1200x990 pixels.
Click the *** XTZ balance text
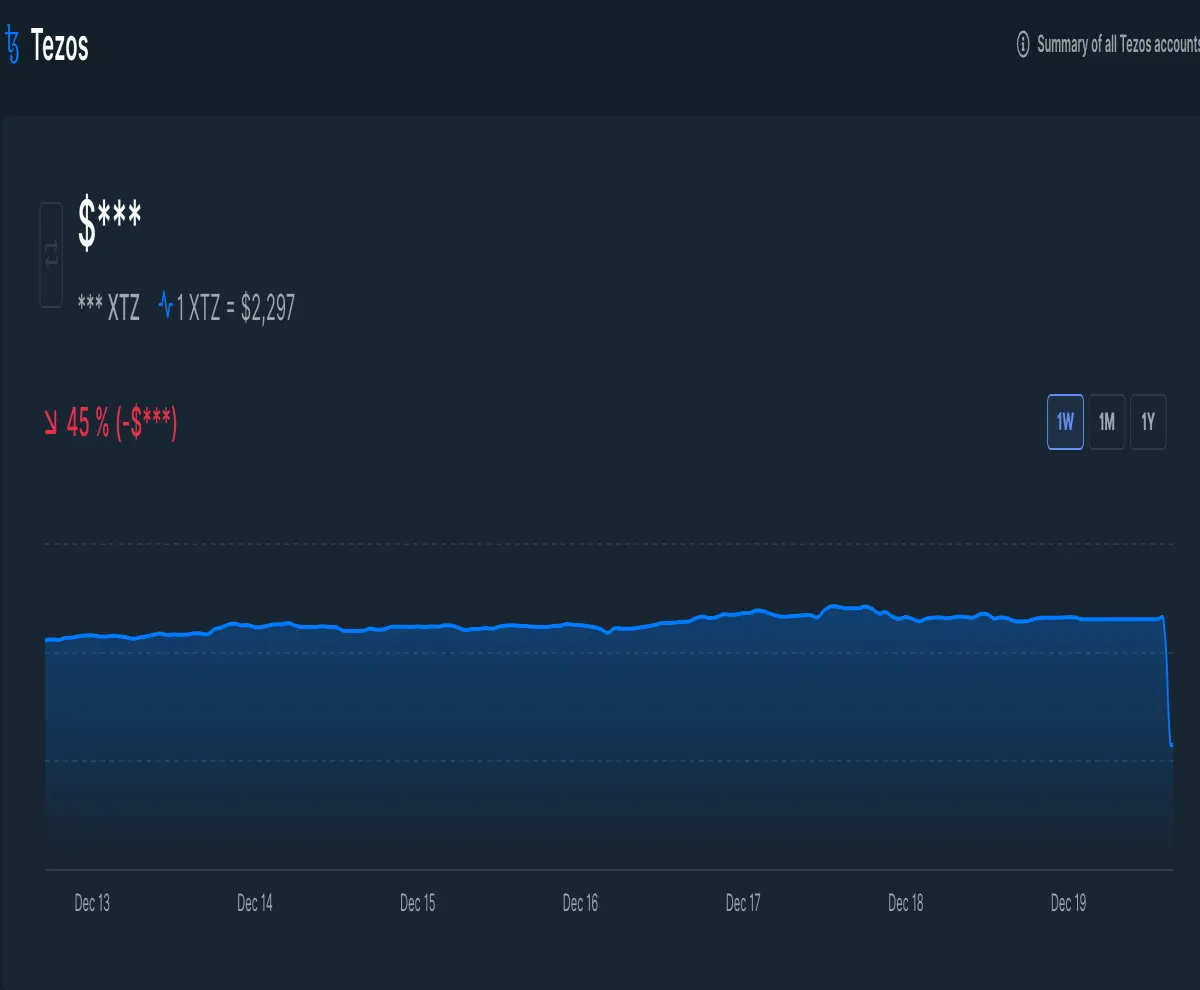(x=109, y=307)
